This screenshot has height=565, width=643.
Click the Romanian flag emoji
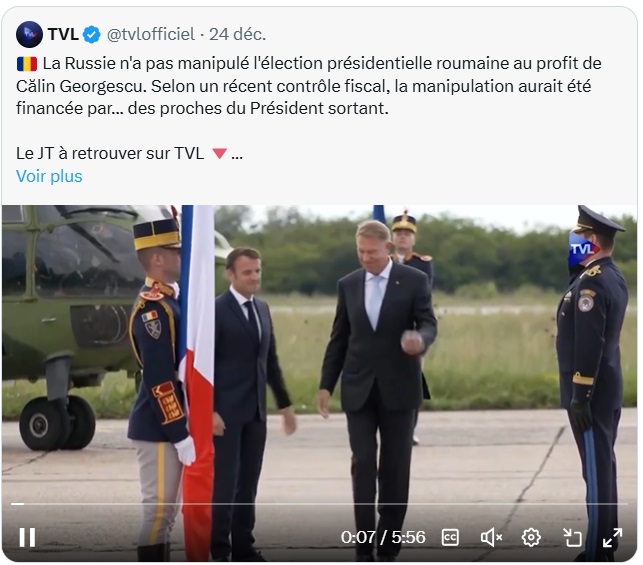[27, 64]
